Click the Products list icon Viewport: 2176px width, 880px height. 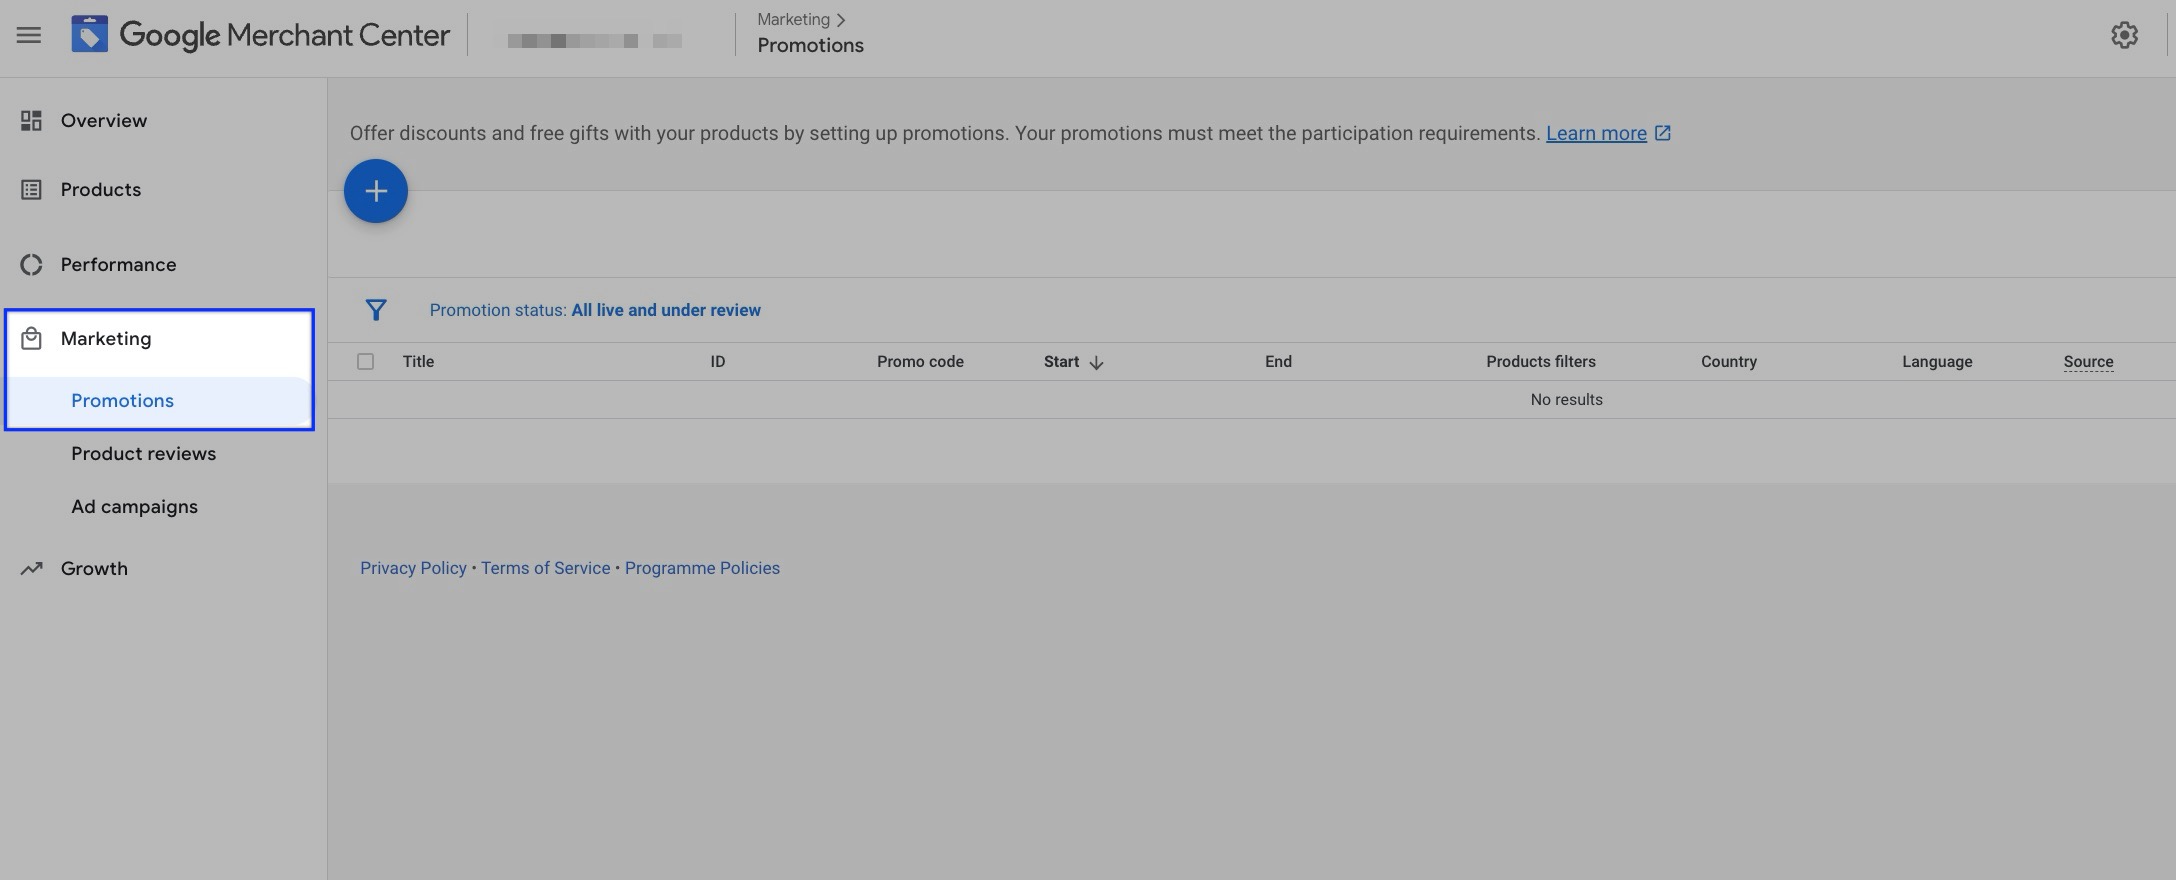(31, 190)
